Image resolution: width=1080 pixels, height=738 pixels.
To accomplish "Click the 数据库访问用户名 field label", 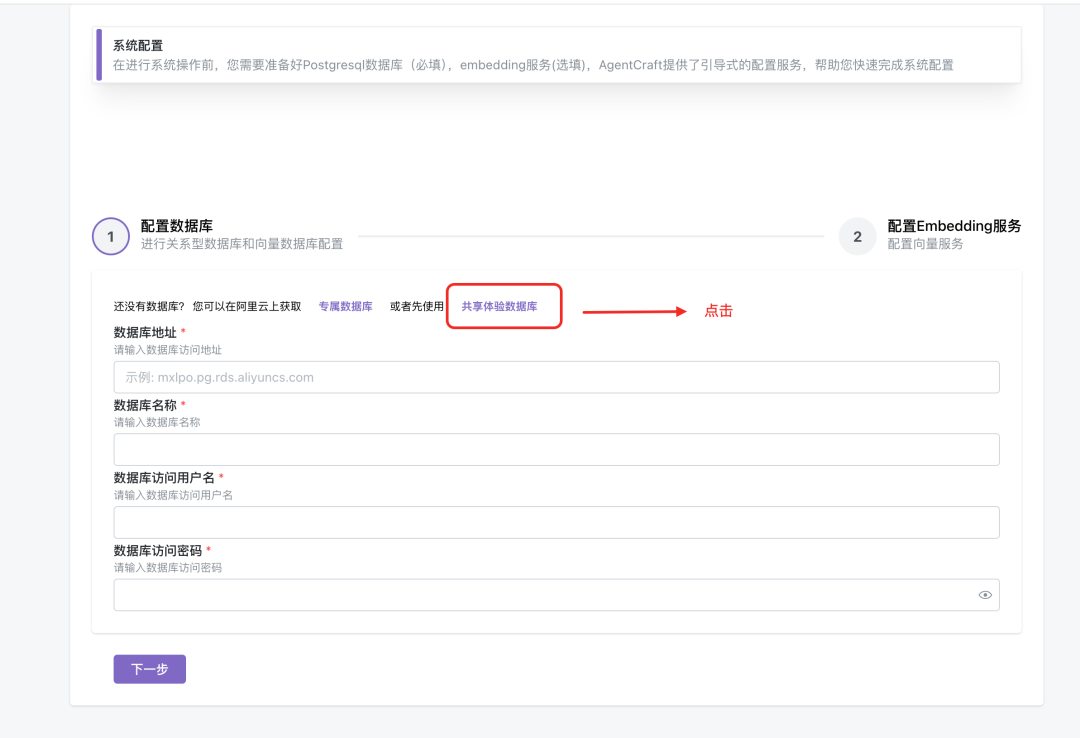I will coord(164,478).
